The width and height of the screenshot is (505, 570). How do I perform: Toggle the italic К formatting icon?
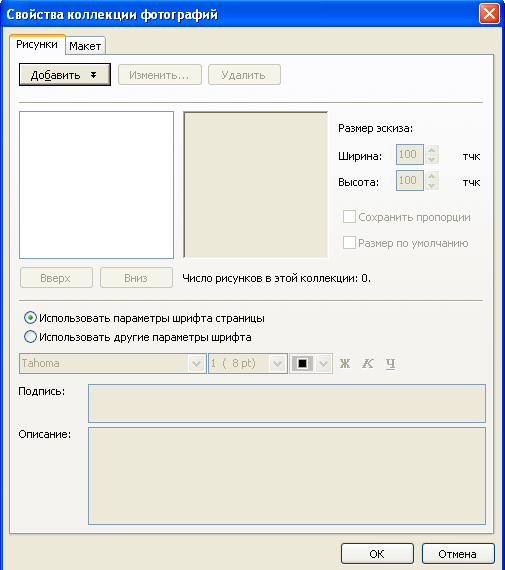click(x=368, y=363)
